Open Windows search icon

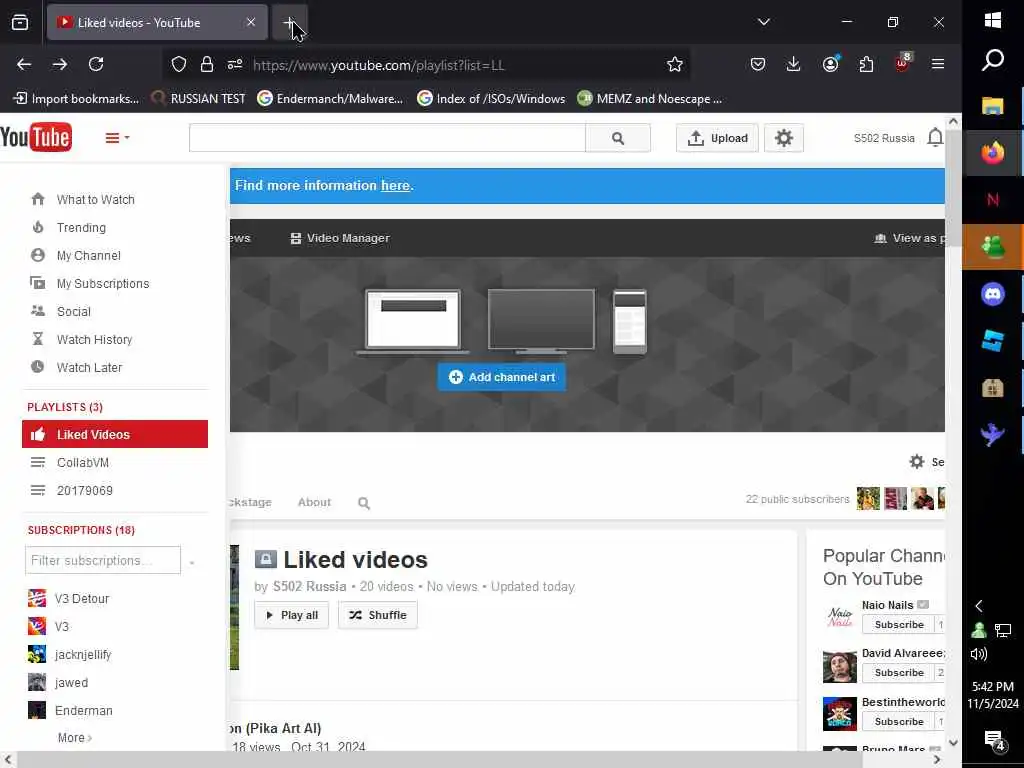(x=993, y=60)
